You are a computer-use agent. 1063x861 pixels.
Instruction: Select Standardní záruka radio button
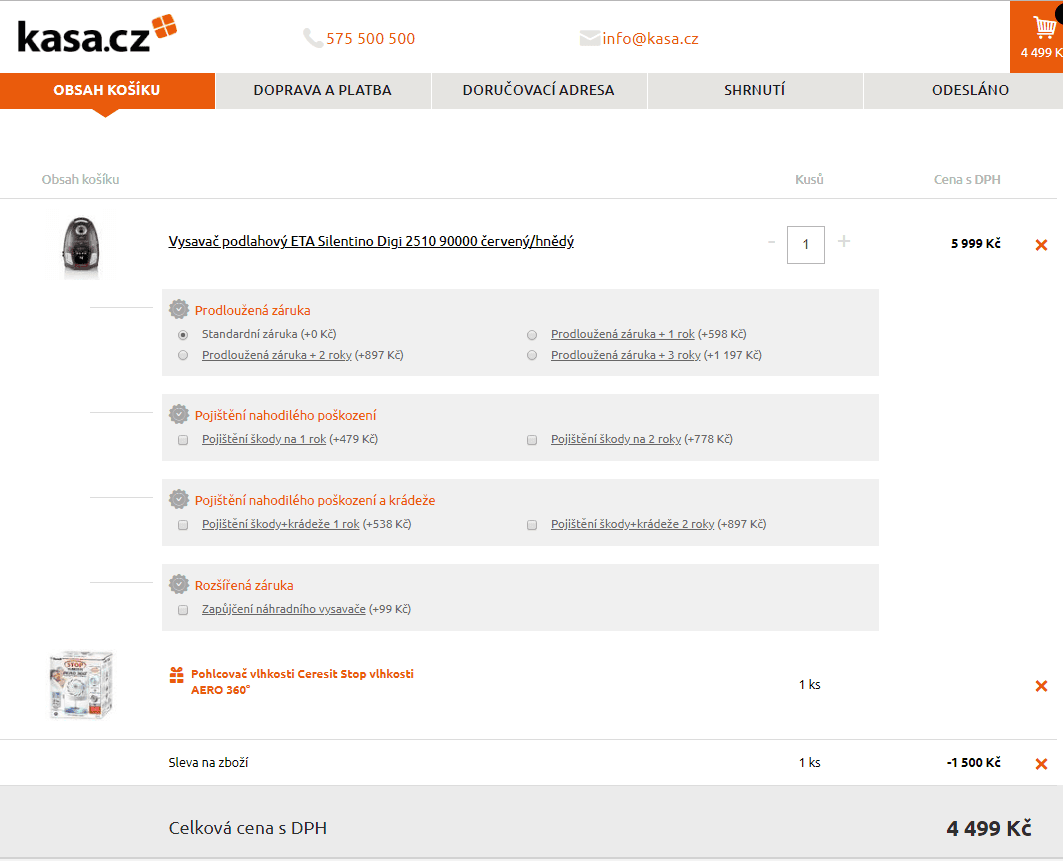[183, 335]
